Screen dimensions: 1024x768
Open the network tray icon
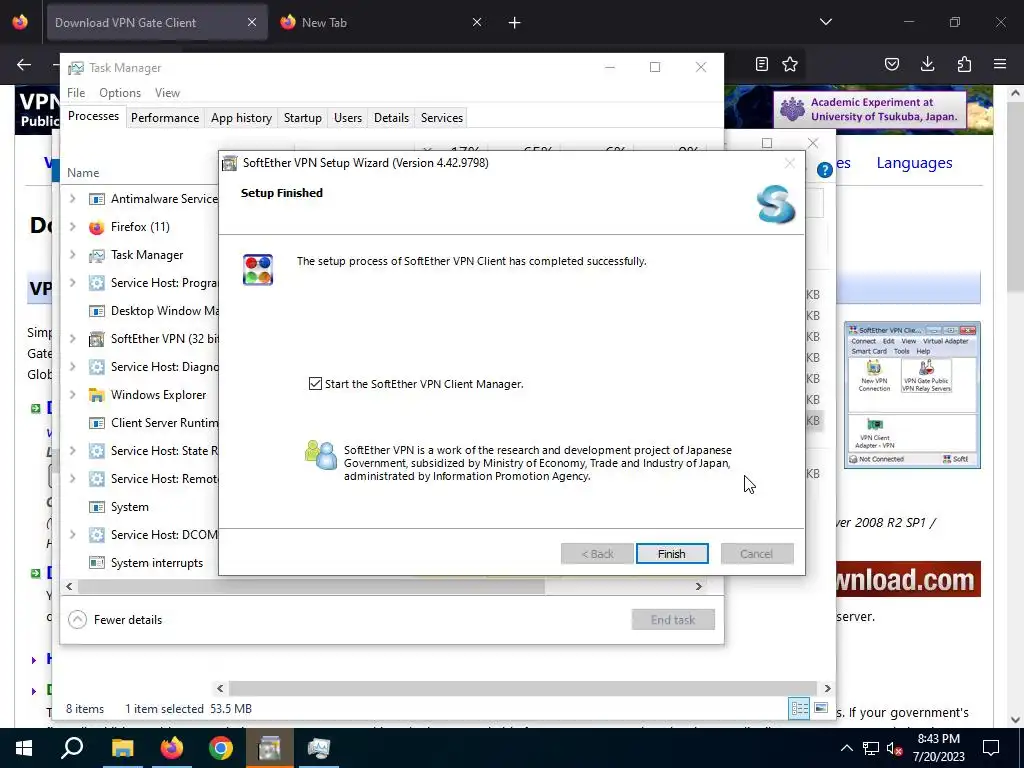871,748
